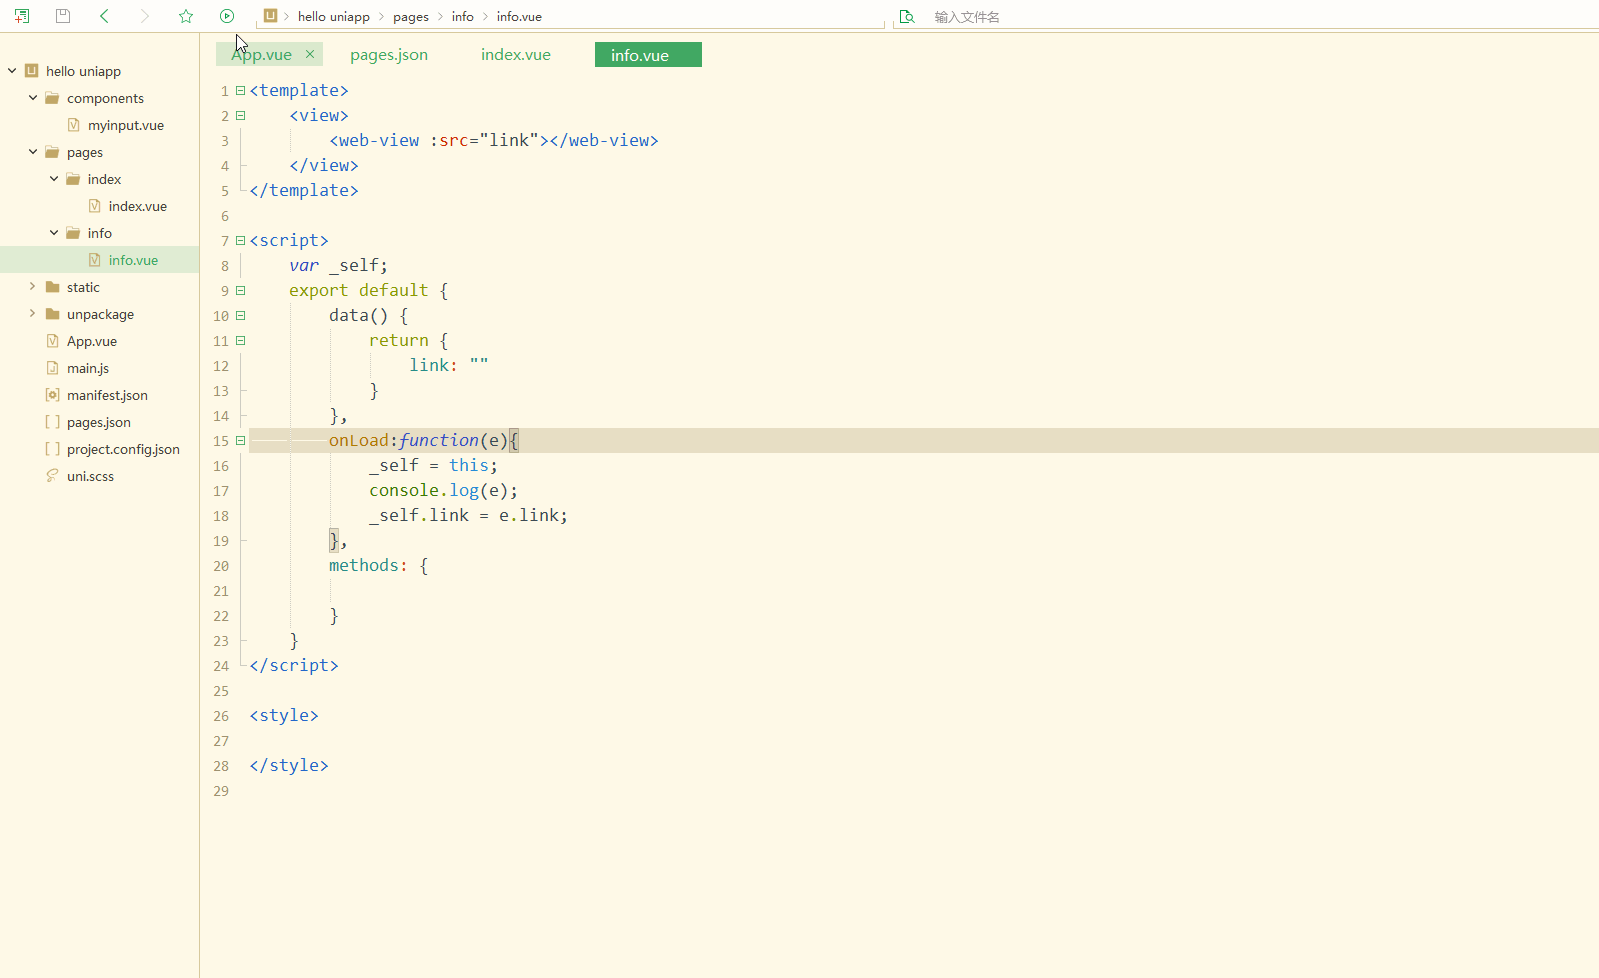The image size is (1599, 978).
Task: Click the run play icon
Action: [227, 16]
